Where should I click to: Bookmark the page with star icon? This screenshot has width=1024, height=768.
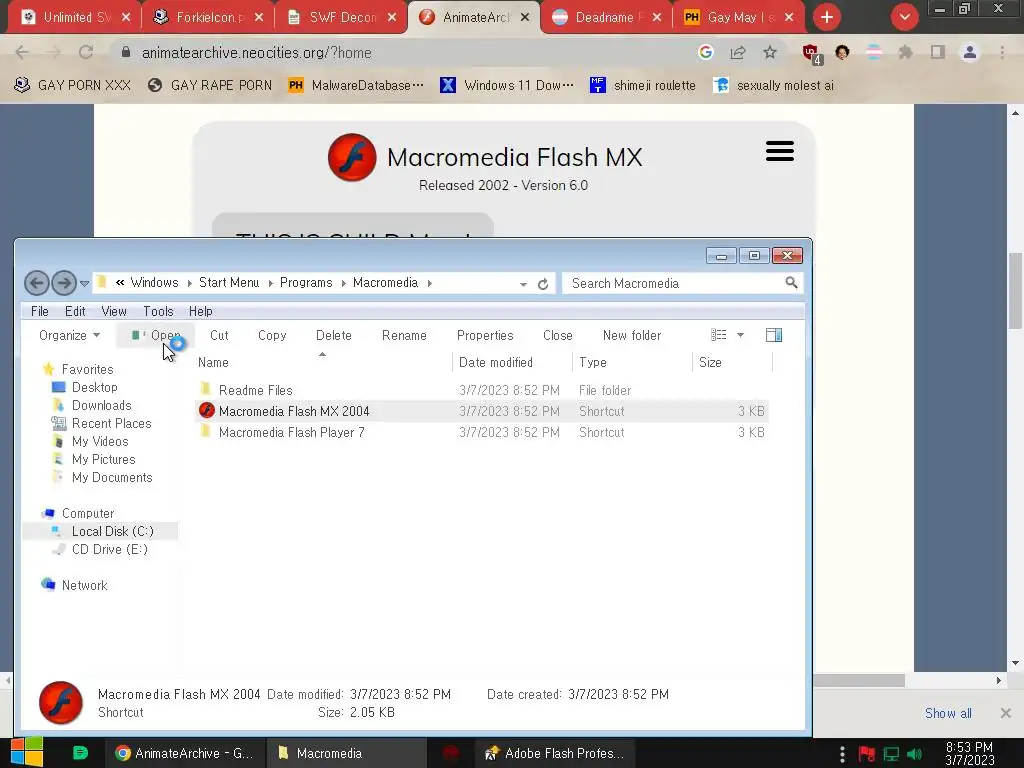[770, 52]
